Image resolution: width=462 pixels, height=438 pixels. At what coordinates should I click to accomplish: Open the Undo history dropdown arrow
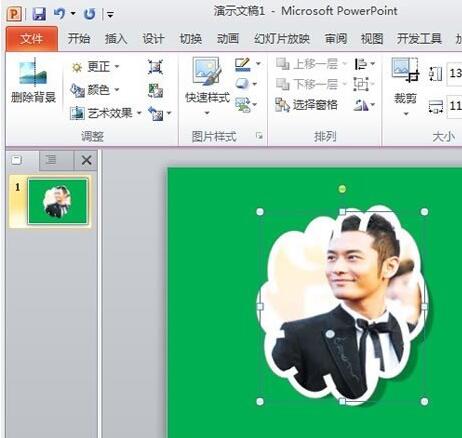73,14
